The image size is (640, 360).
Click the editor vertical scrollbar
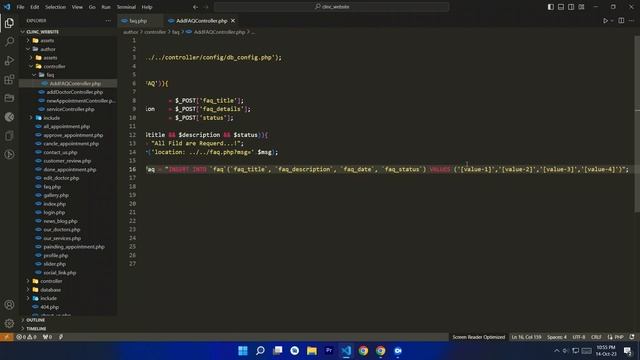point(637,124)
